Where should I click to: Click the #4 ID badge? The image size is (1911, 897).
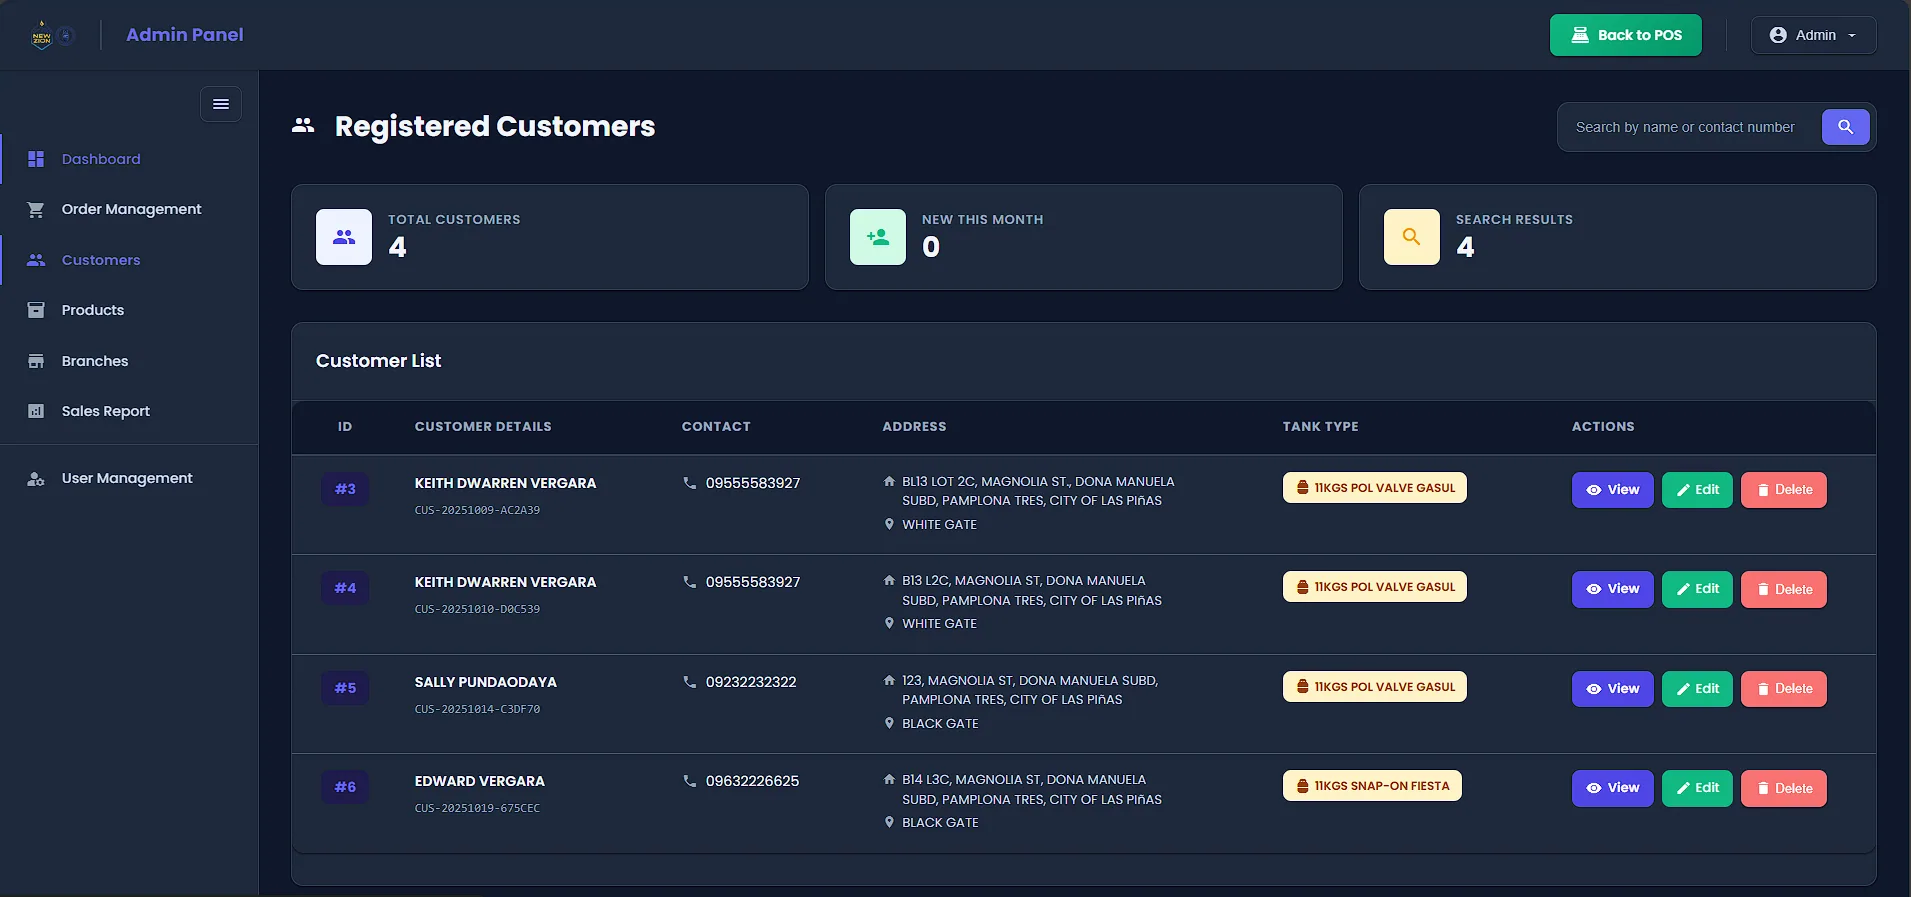pos(345,588)
